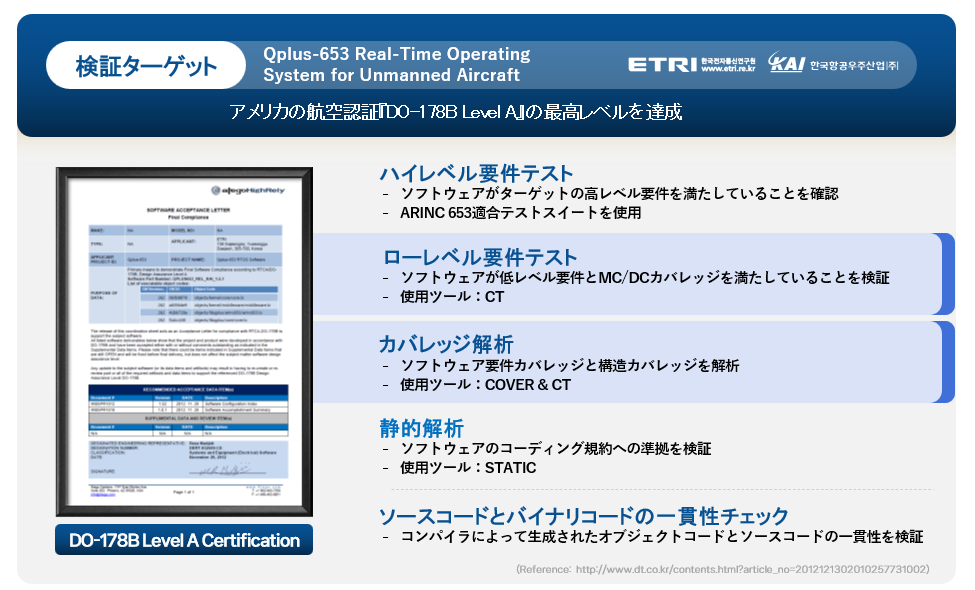The height and width of the screenshot is (590, 975).
Task: Open the framed certificate thumbnail
Action: coord(183,342)
